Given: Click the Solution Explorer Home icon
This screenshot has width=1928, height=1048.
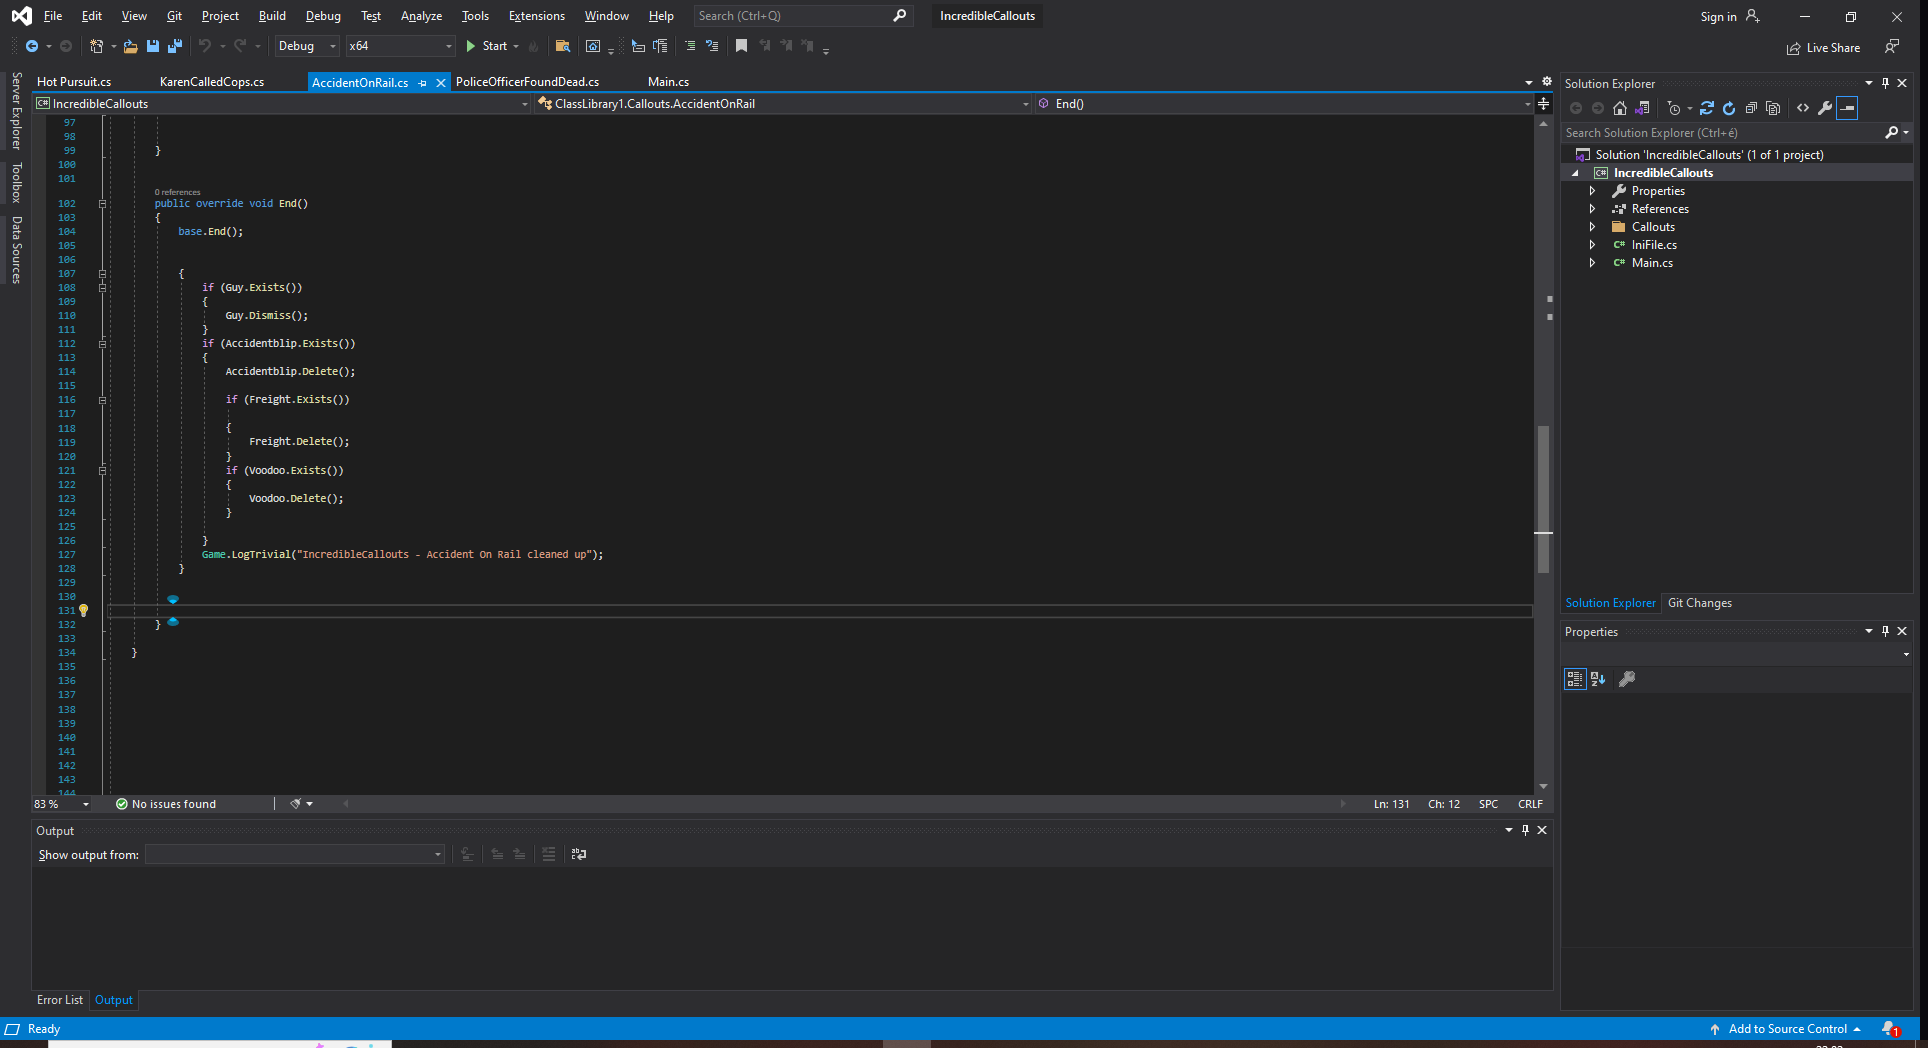Looking at the screenshot, I should tap(1620, 108).
